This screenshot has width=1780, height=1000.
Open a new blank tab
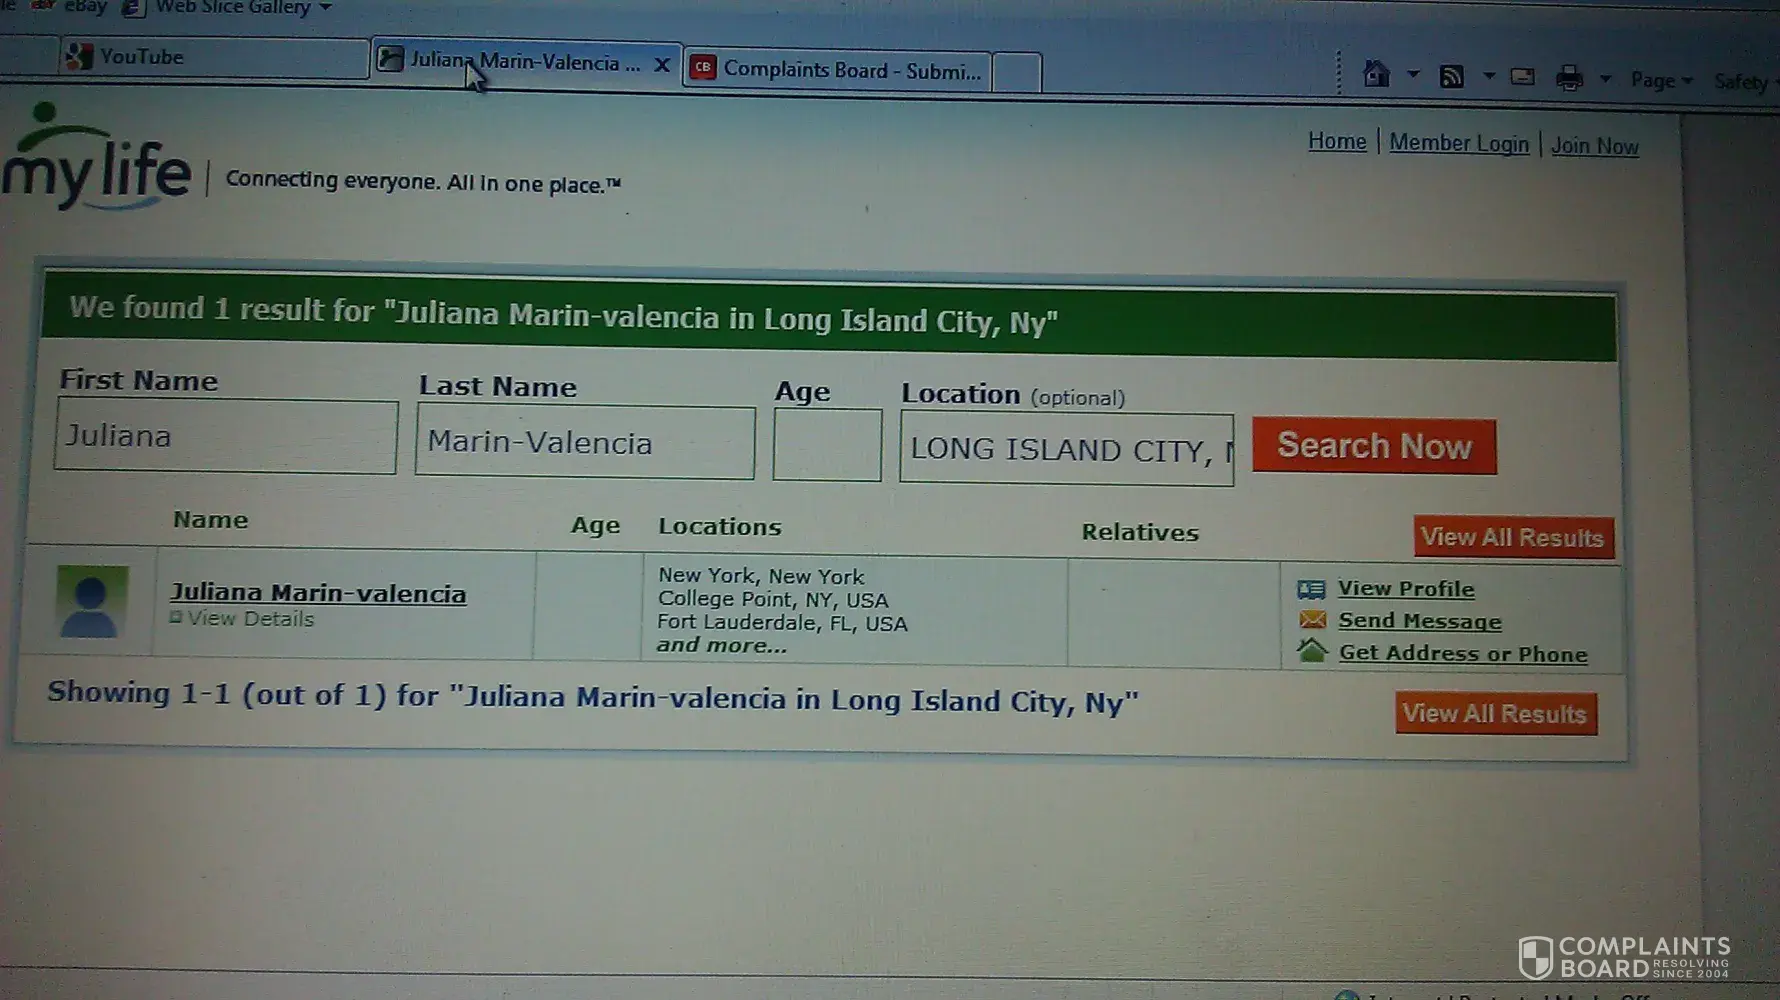[x=1017, y=73]
